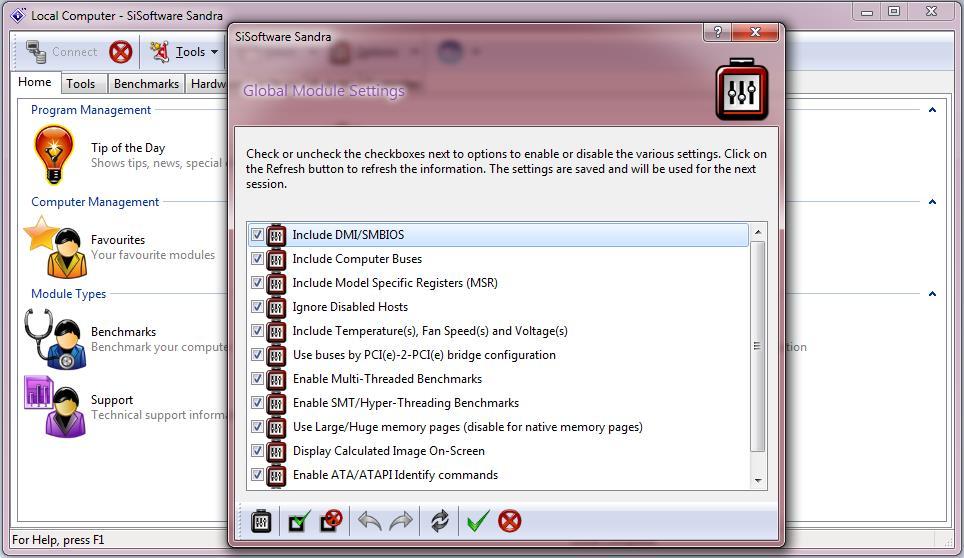Click the check-all green checkbox toolbar icon

point(299,521)
